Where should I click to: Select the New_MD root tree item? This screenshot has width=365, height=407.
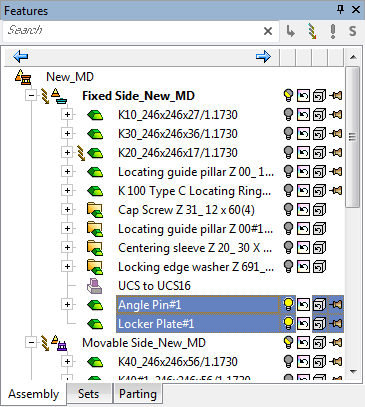pyautogui.click(x=70, y=77)
